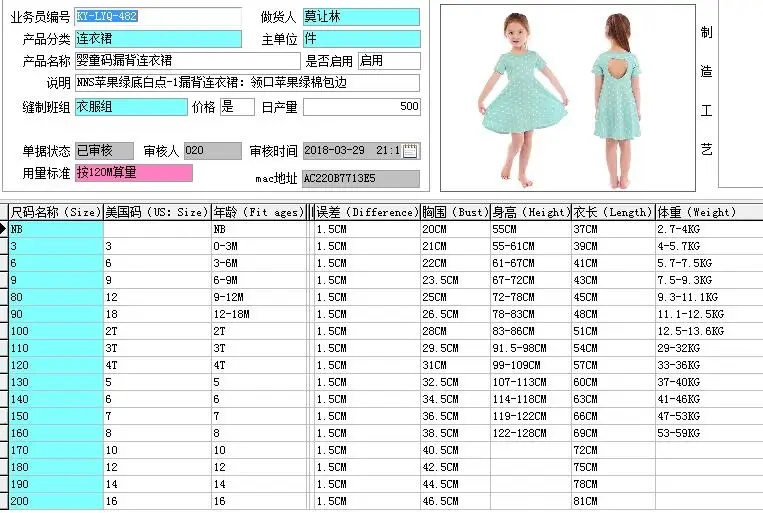Select the bust cell 46.5CM
The height and width of the screenshot is (513, 763).
(455, 501)
